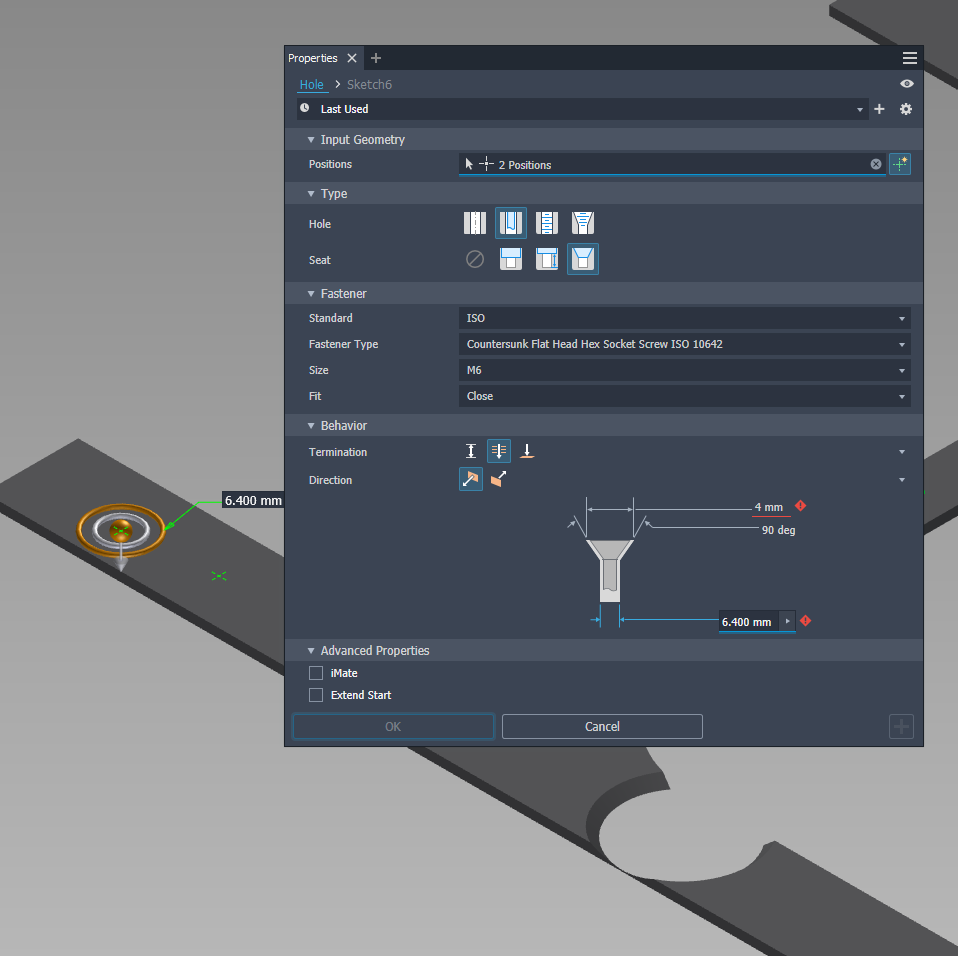Screen dimensions: 958x956
Task: Select the Simple hole type
Action: pos(474,223)
